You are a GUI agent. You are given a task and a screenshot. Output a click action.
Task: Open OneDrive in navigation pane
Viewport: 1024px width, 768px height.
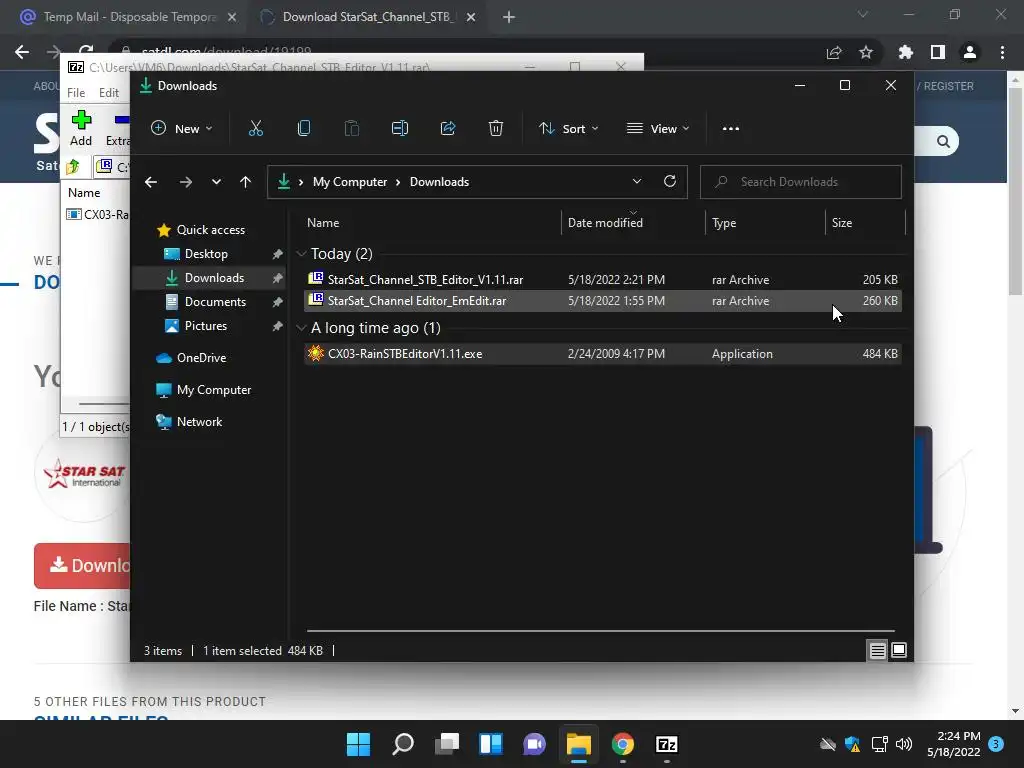pos(201,358)
